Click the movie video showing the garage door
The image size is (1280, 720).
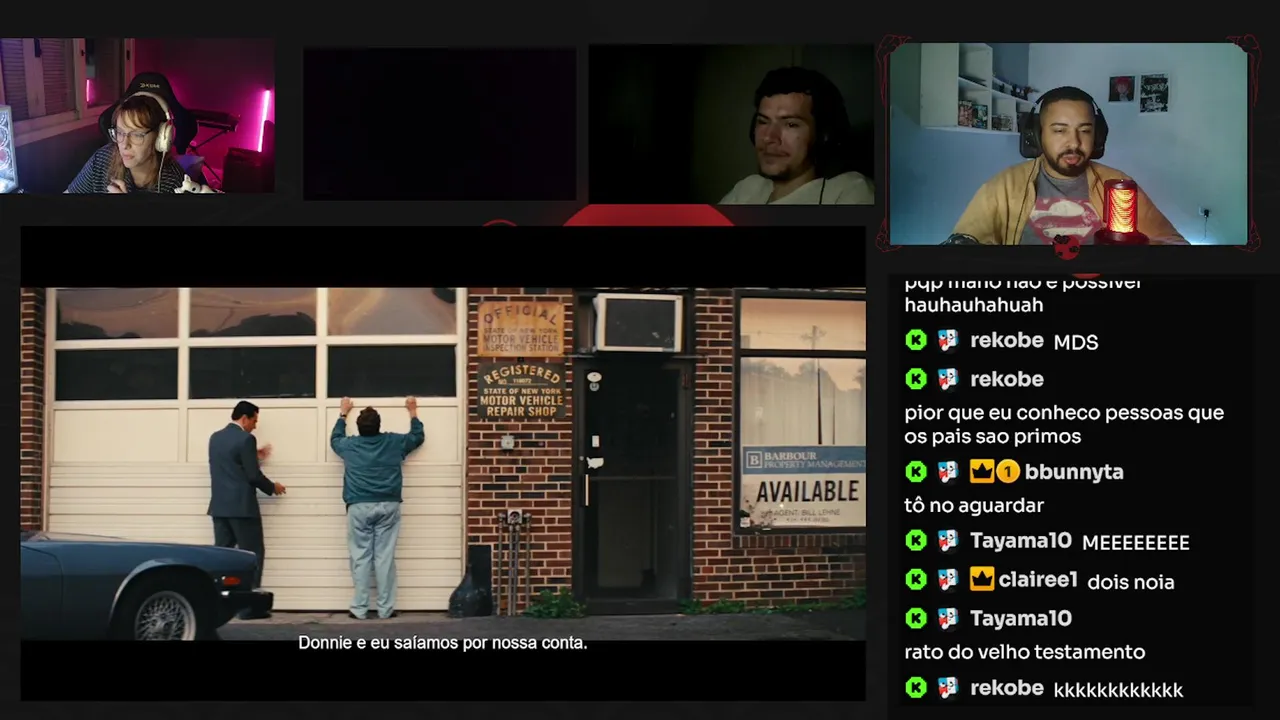coord(443,464)
